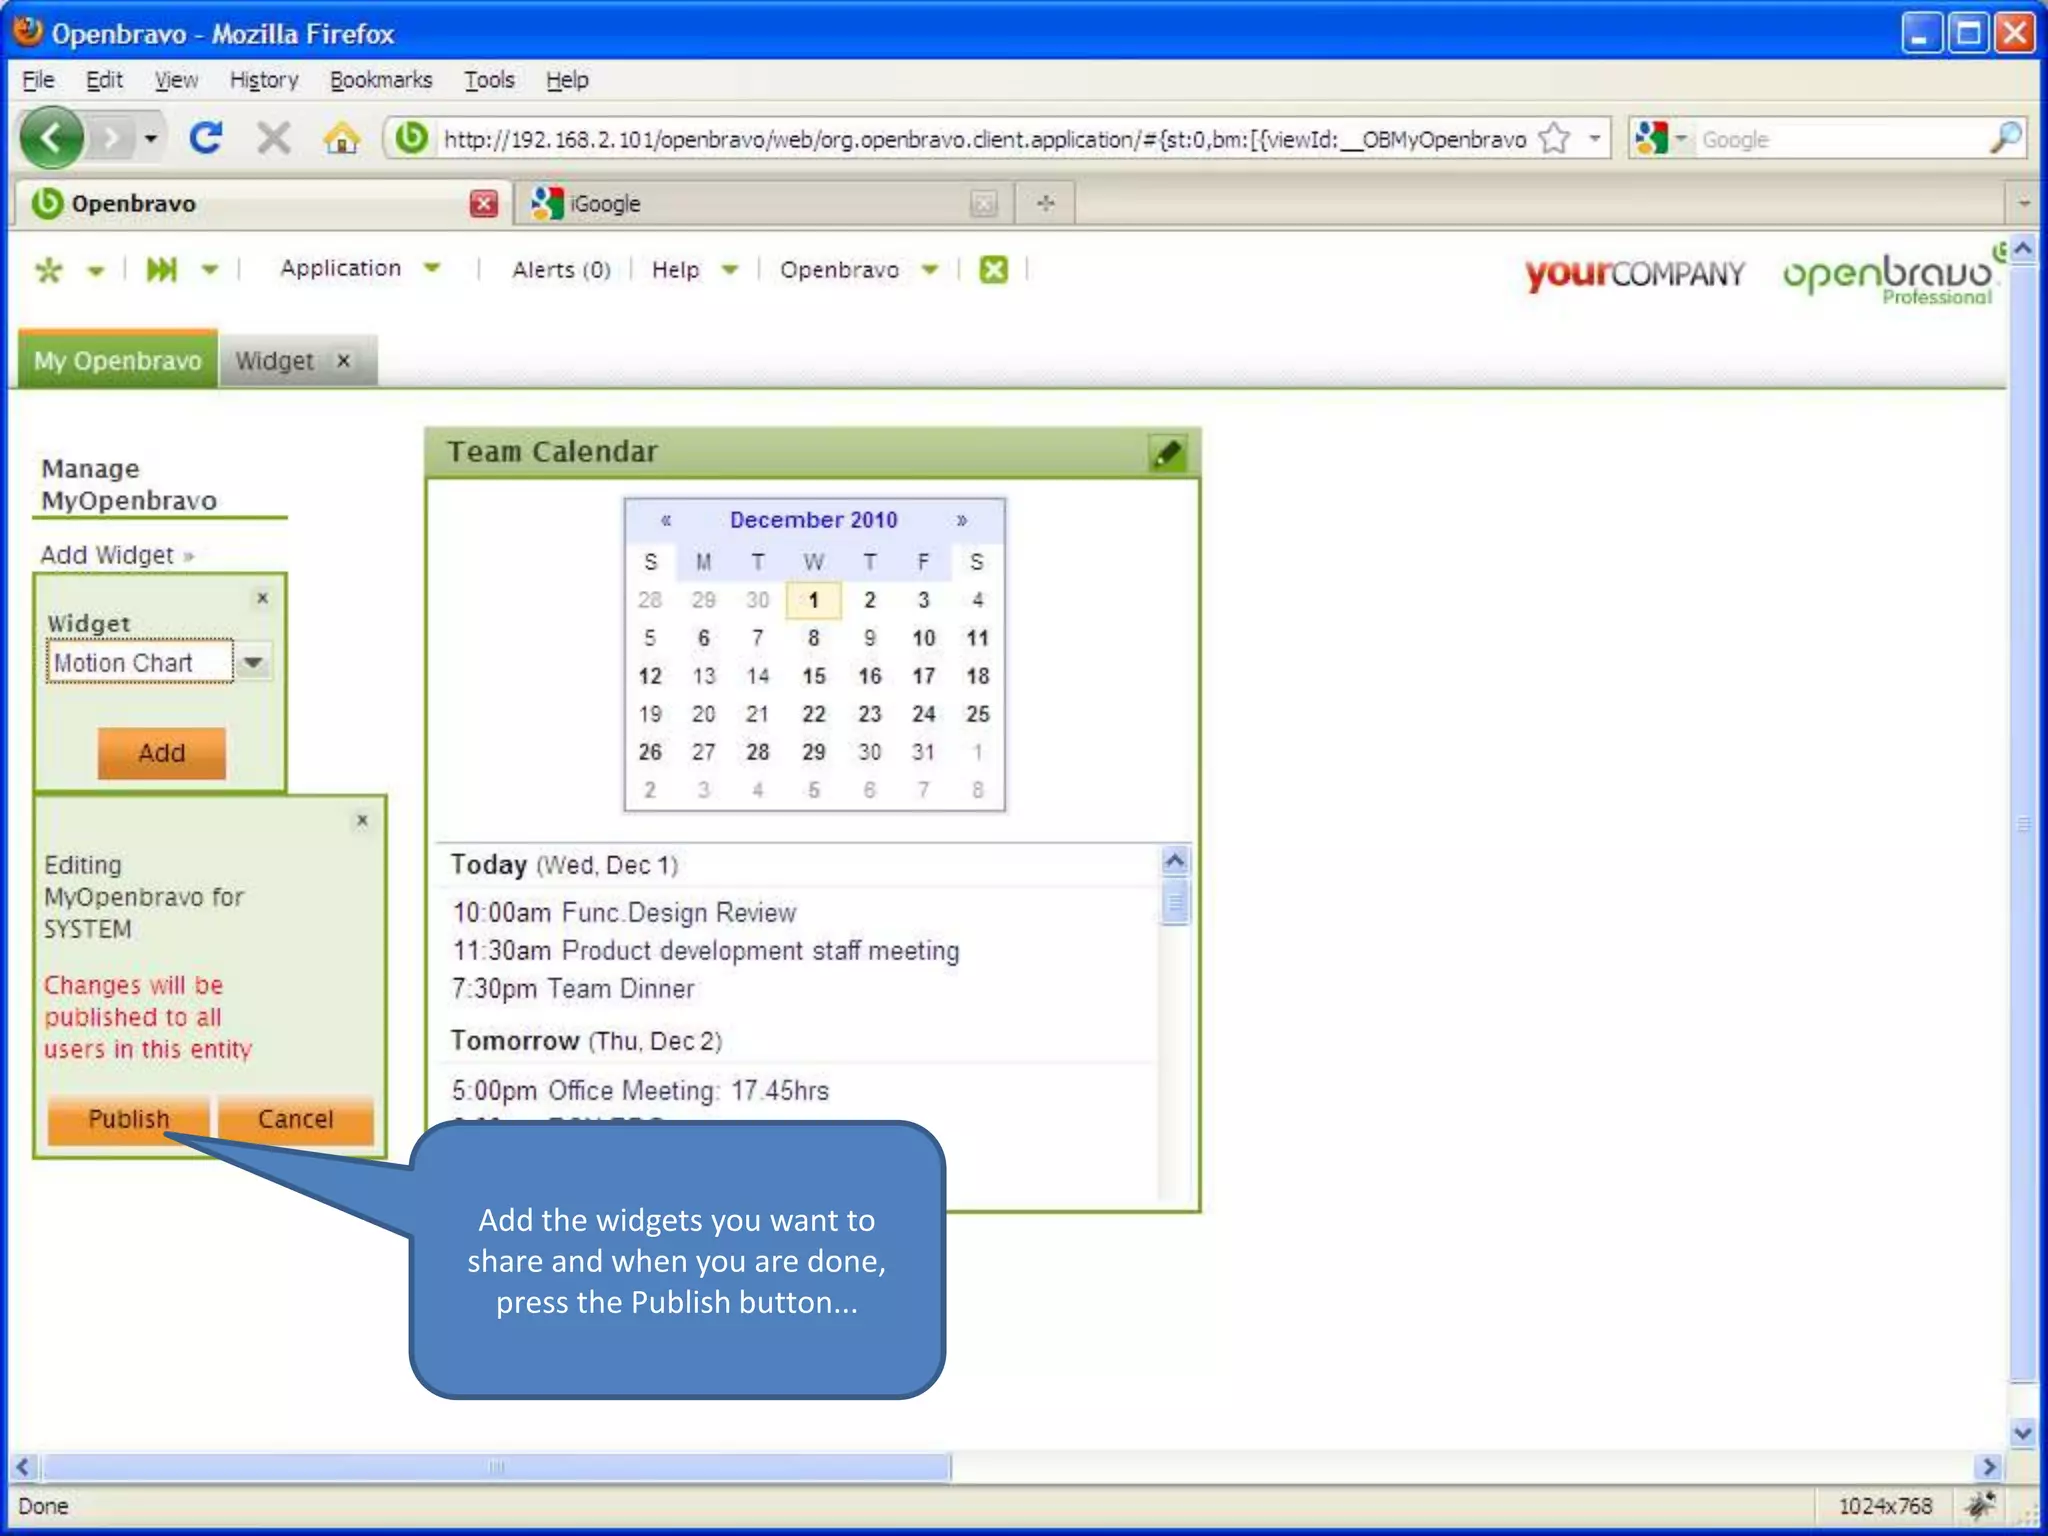Expand the quick create star dropdown
This screenshot has width=2048, height=1536.
(96, 270)
